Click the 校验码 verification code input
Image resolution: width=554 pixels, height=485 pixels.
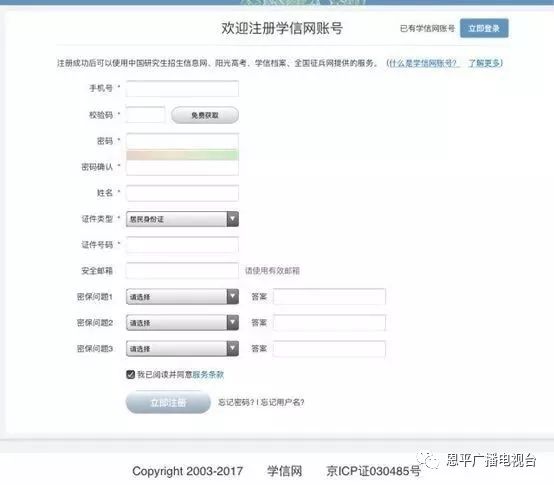tap(146, 114)
